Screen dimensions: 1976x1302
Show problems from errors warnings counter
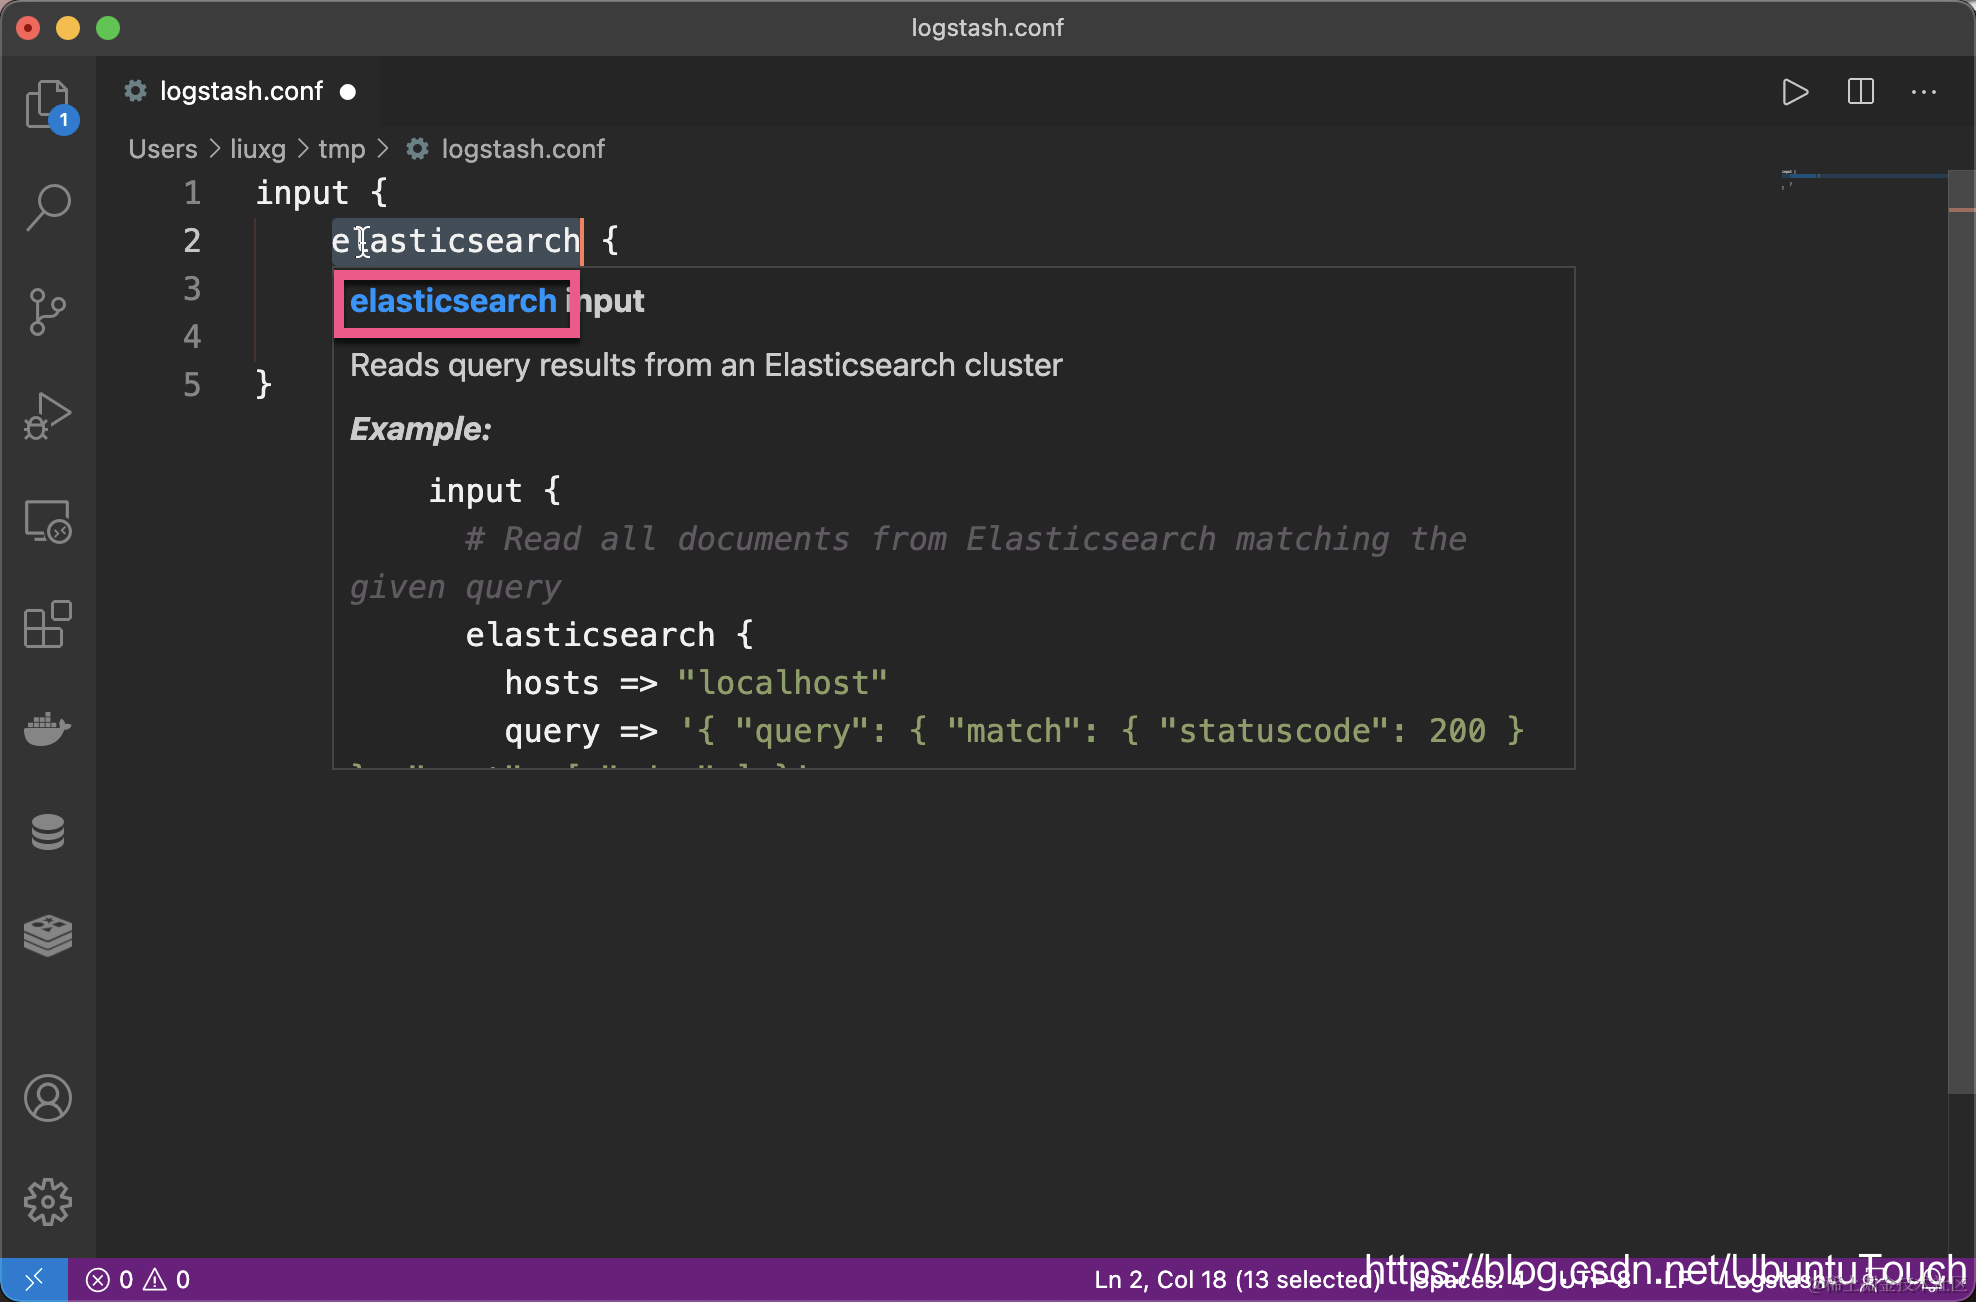point(138,1279)
